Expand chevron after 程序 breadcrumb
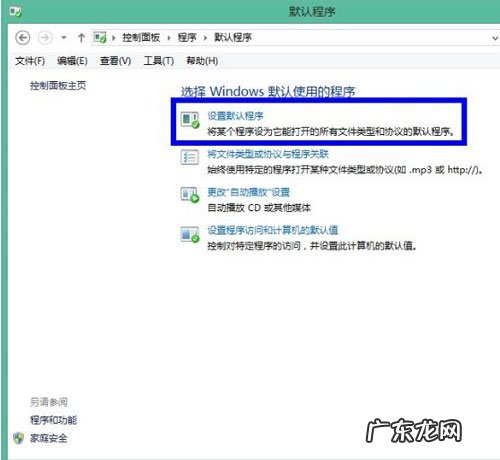500x460 pixels. (x=205, y=38)
